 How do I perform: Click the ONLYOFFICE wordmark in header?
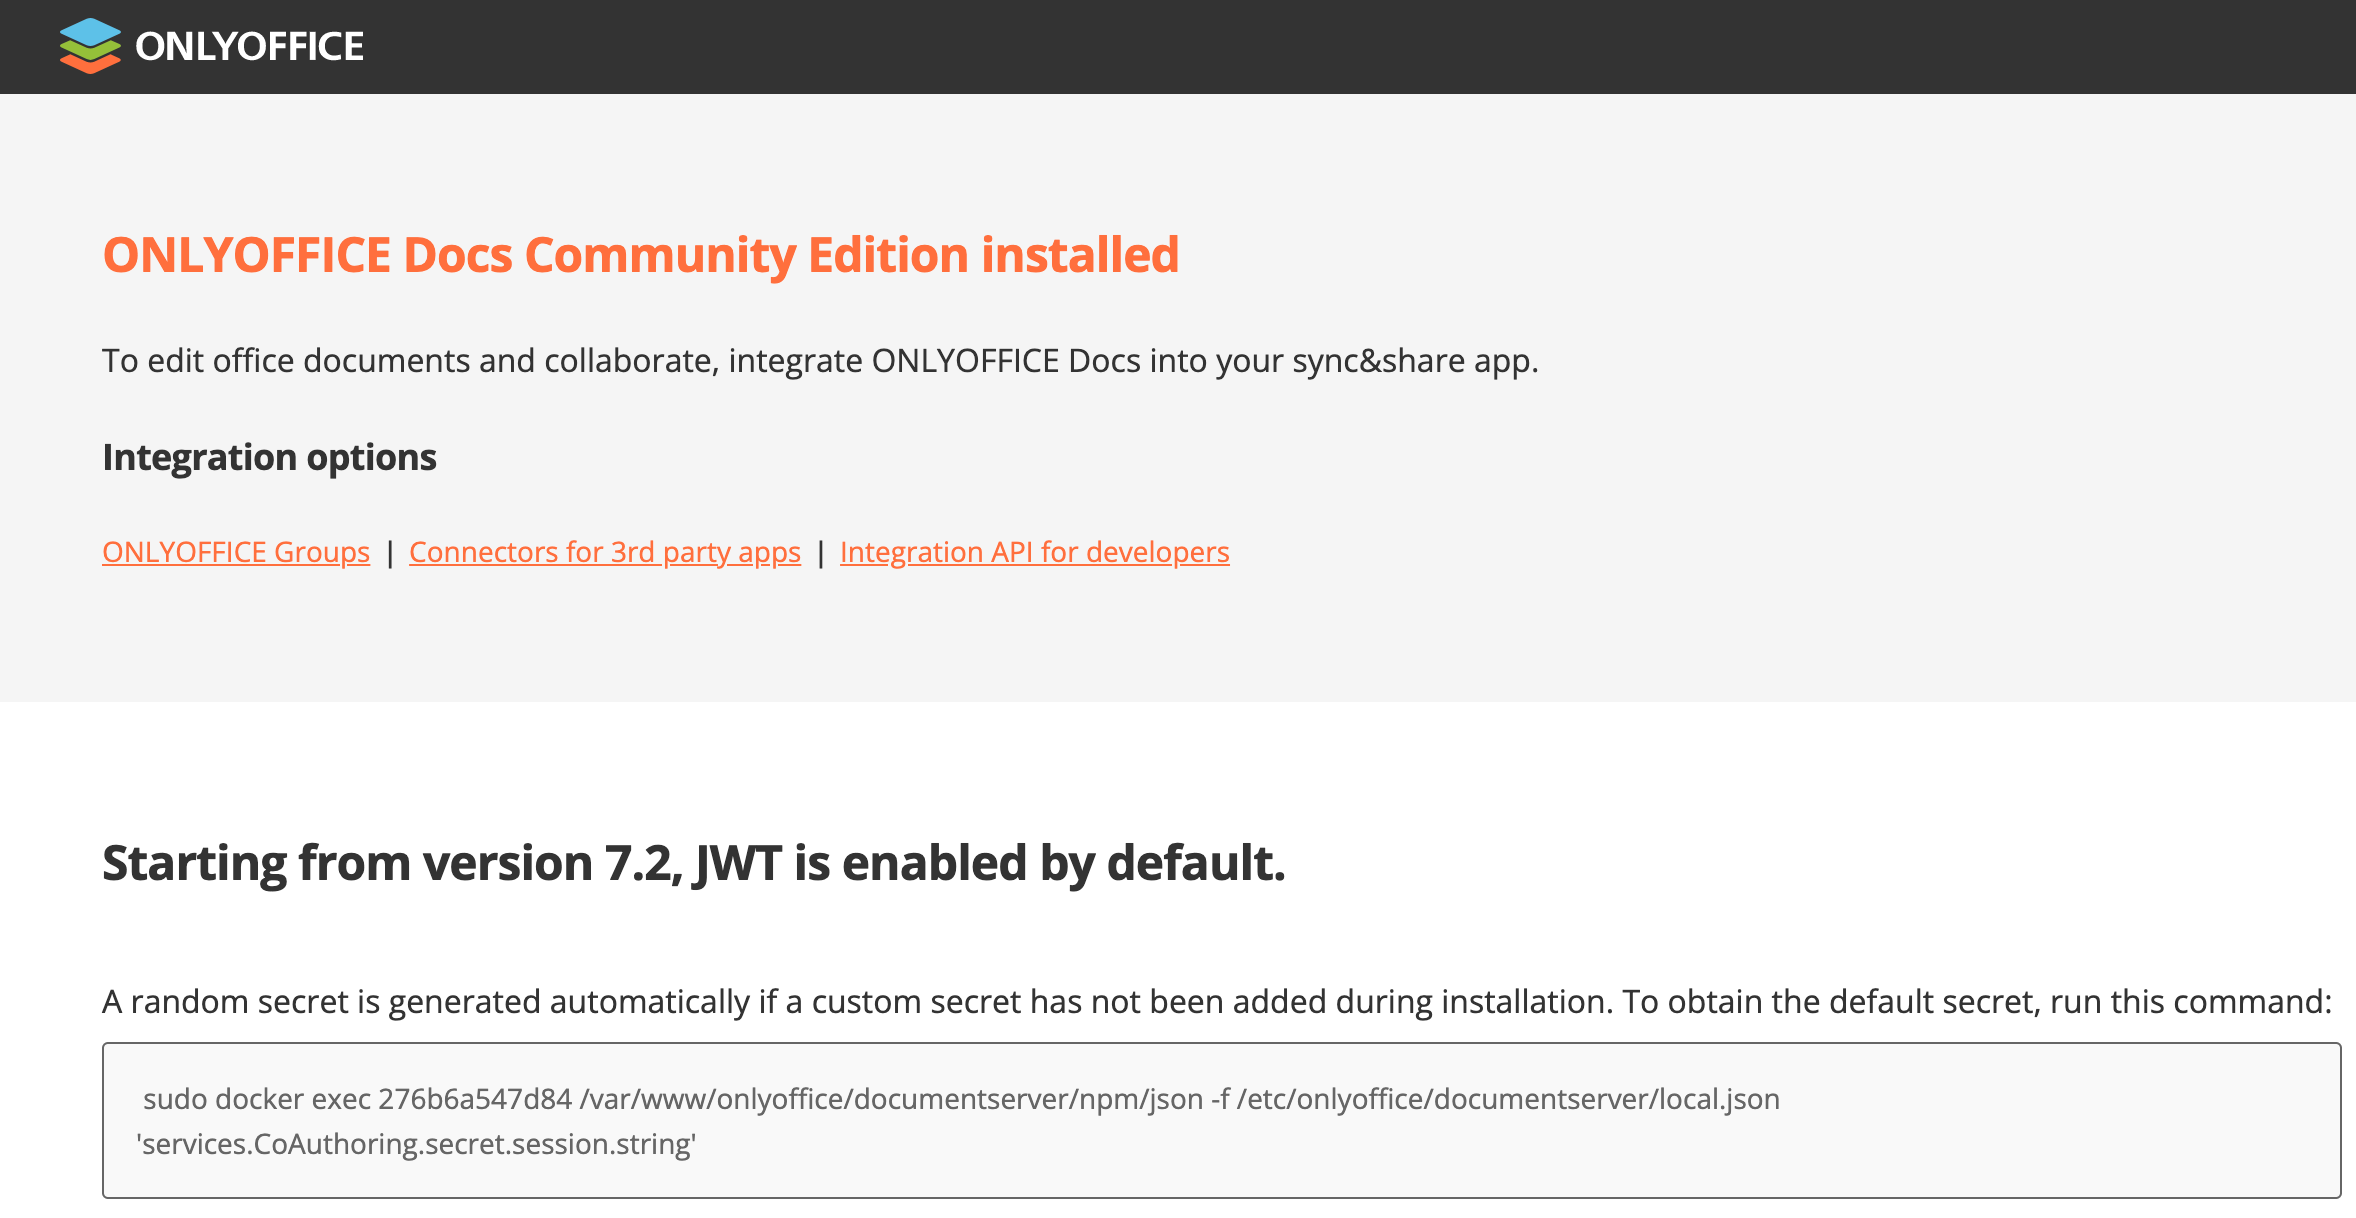click(x=249, y=46)
